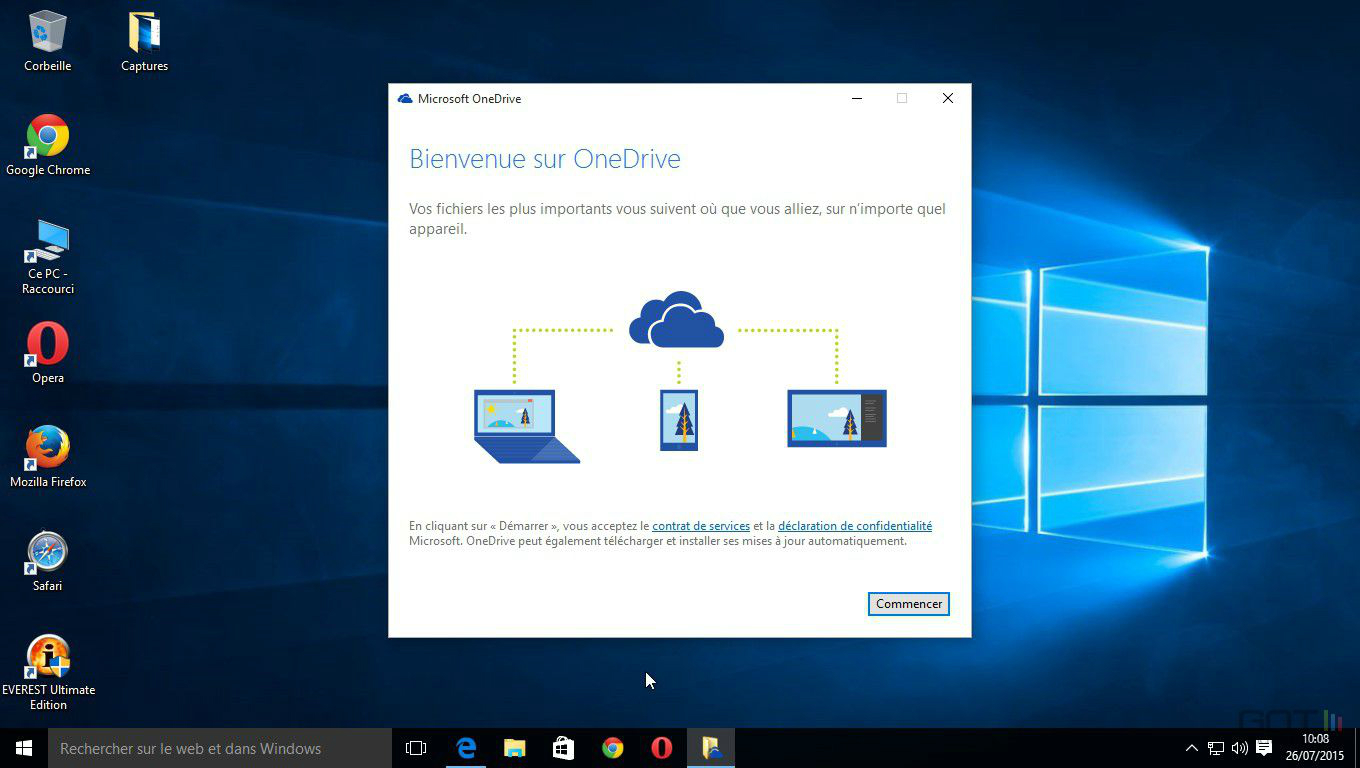Open the Start menu

22,747
